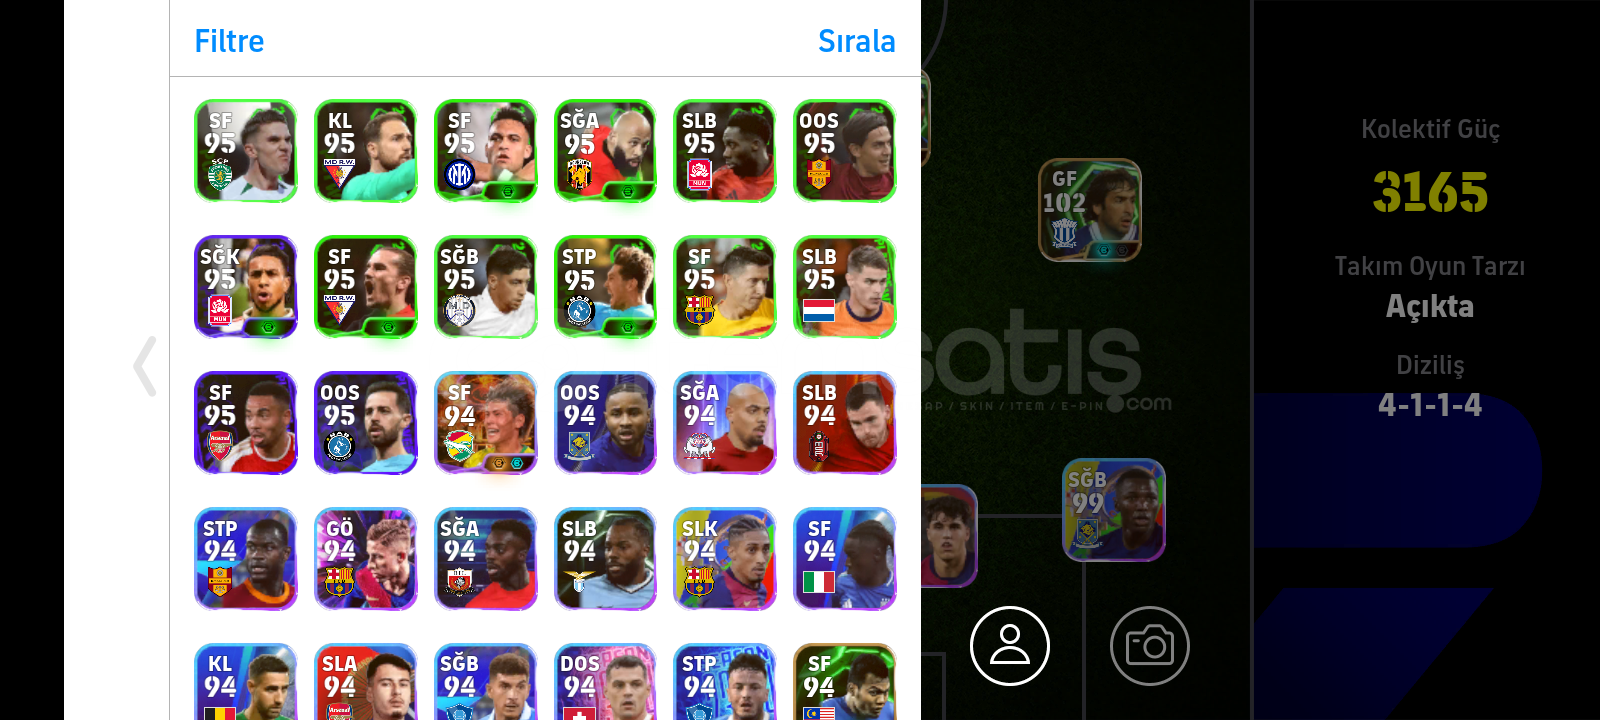Viewport: 1600px width, 720px height.
Task: Open the Filtre filter option
Action: click(x=229, y=41)
